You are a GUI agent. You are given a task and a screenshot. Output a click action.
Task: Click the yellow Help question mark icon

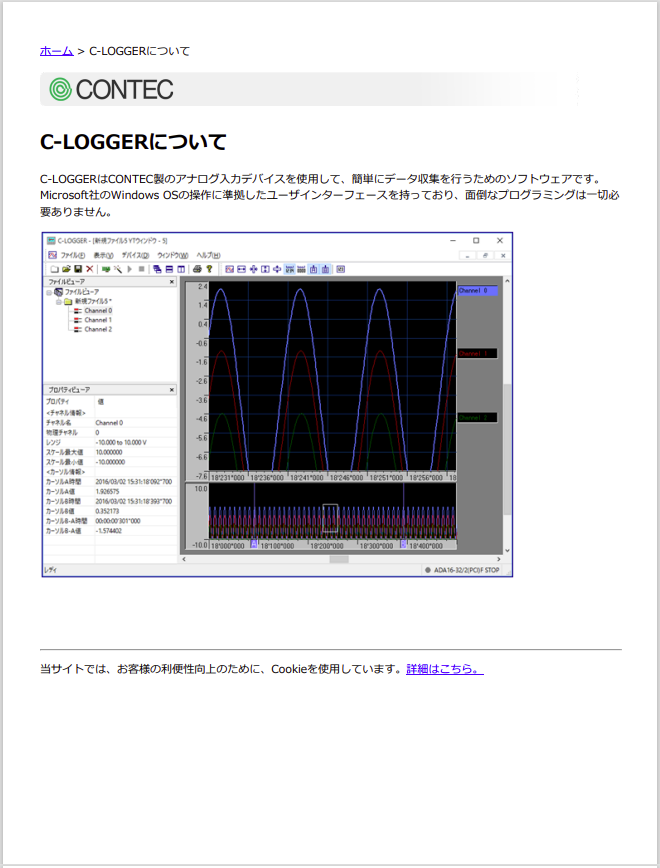(x=209, y=269)
